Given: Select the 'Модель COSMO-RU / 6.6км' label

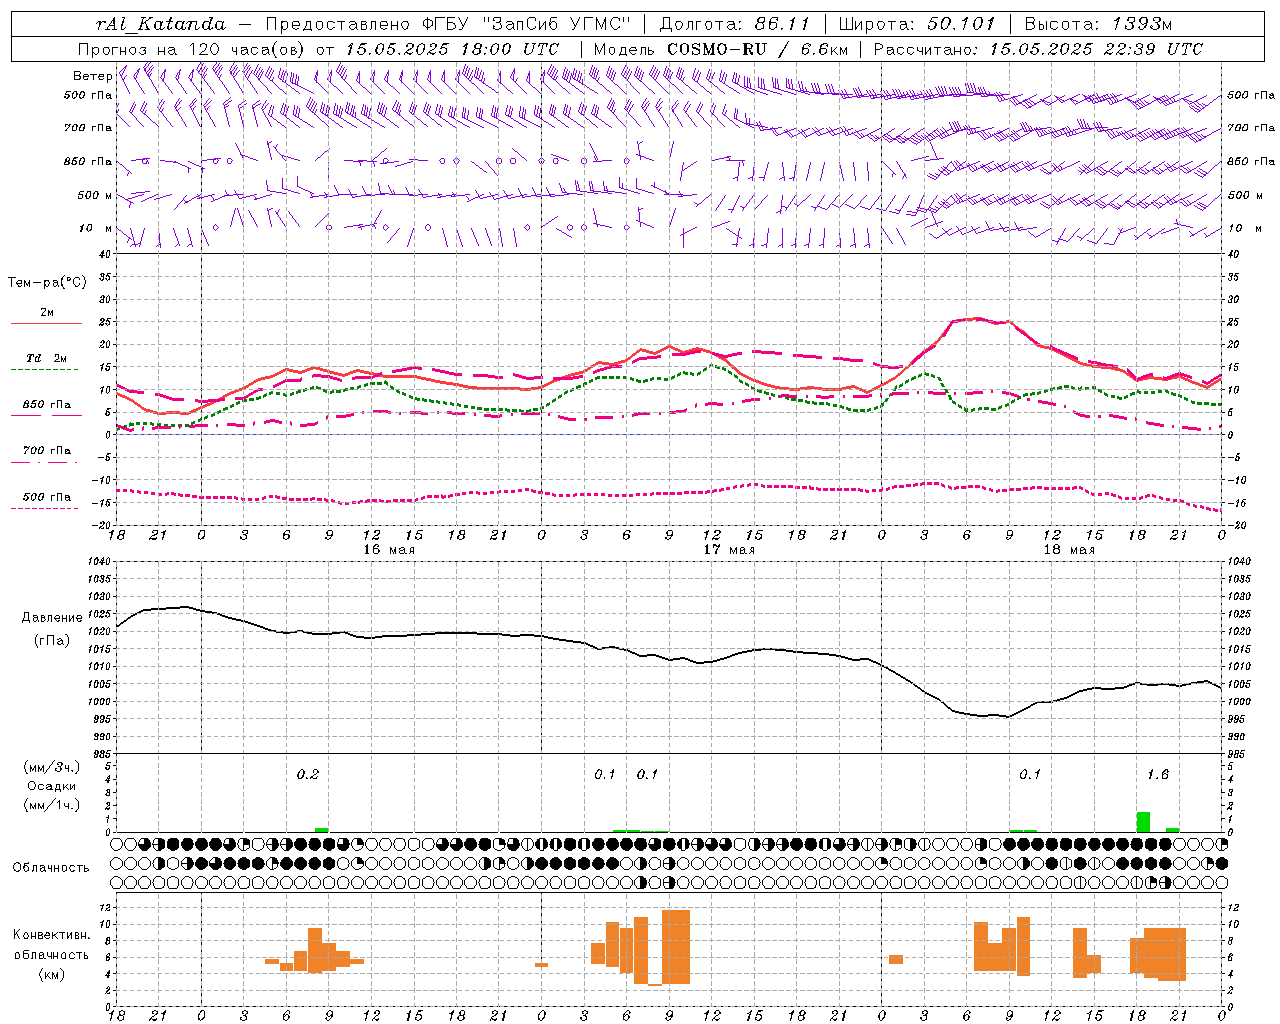Looking at the screenshot, I should 721,49.
